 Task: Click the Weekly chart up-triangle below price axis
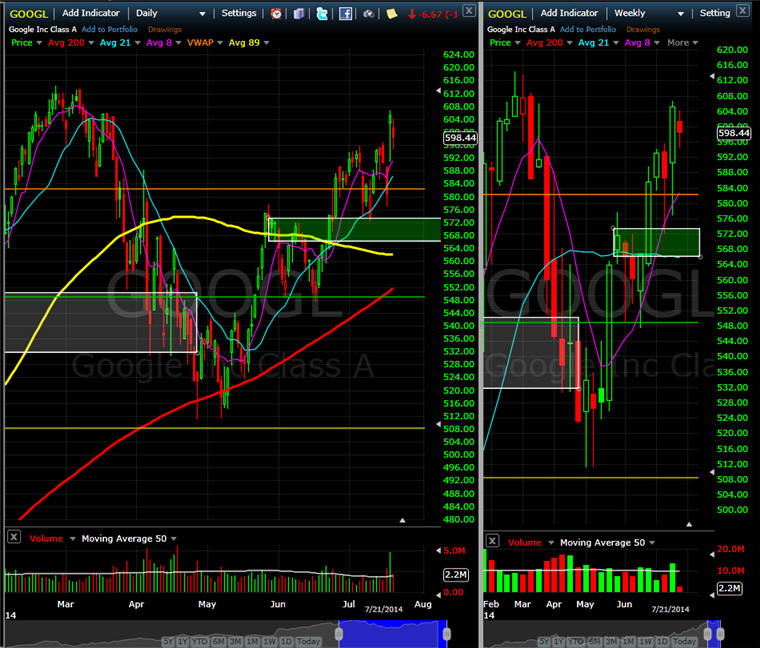point(689,524)
